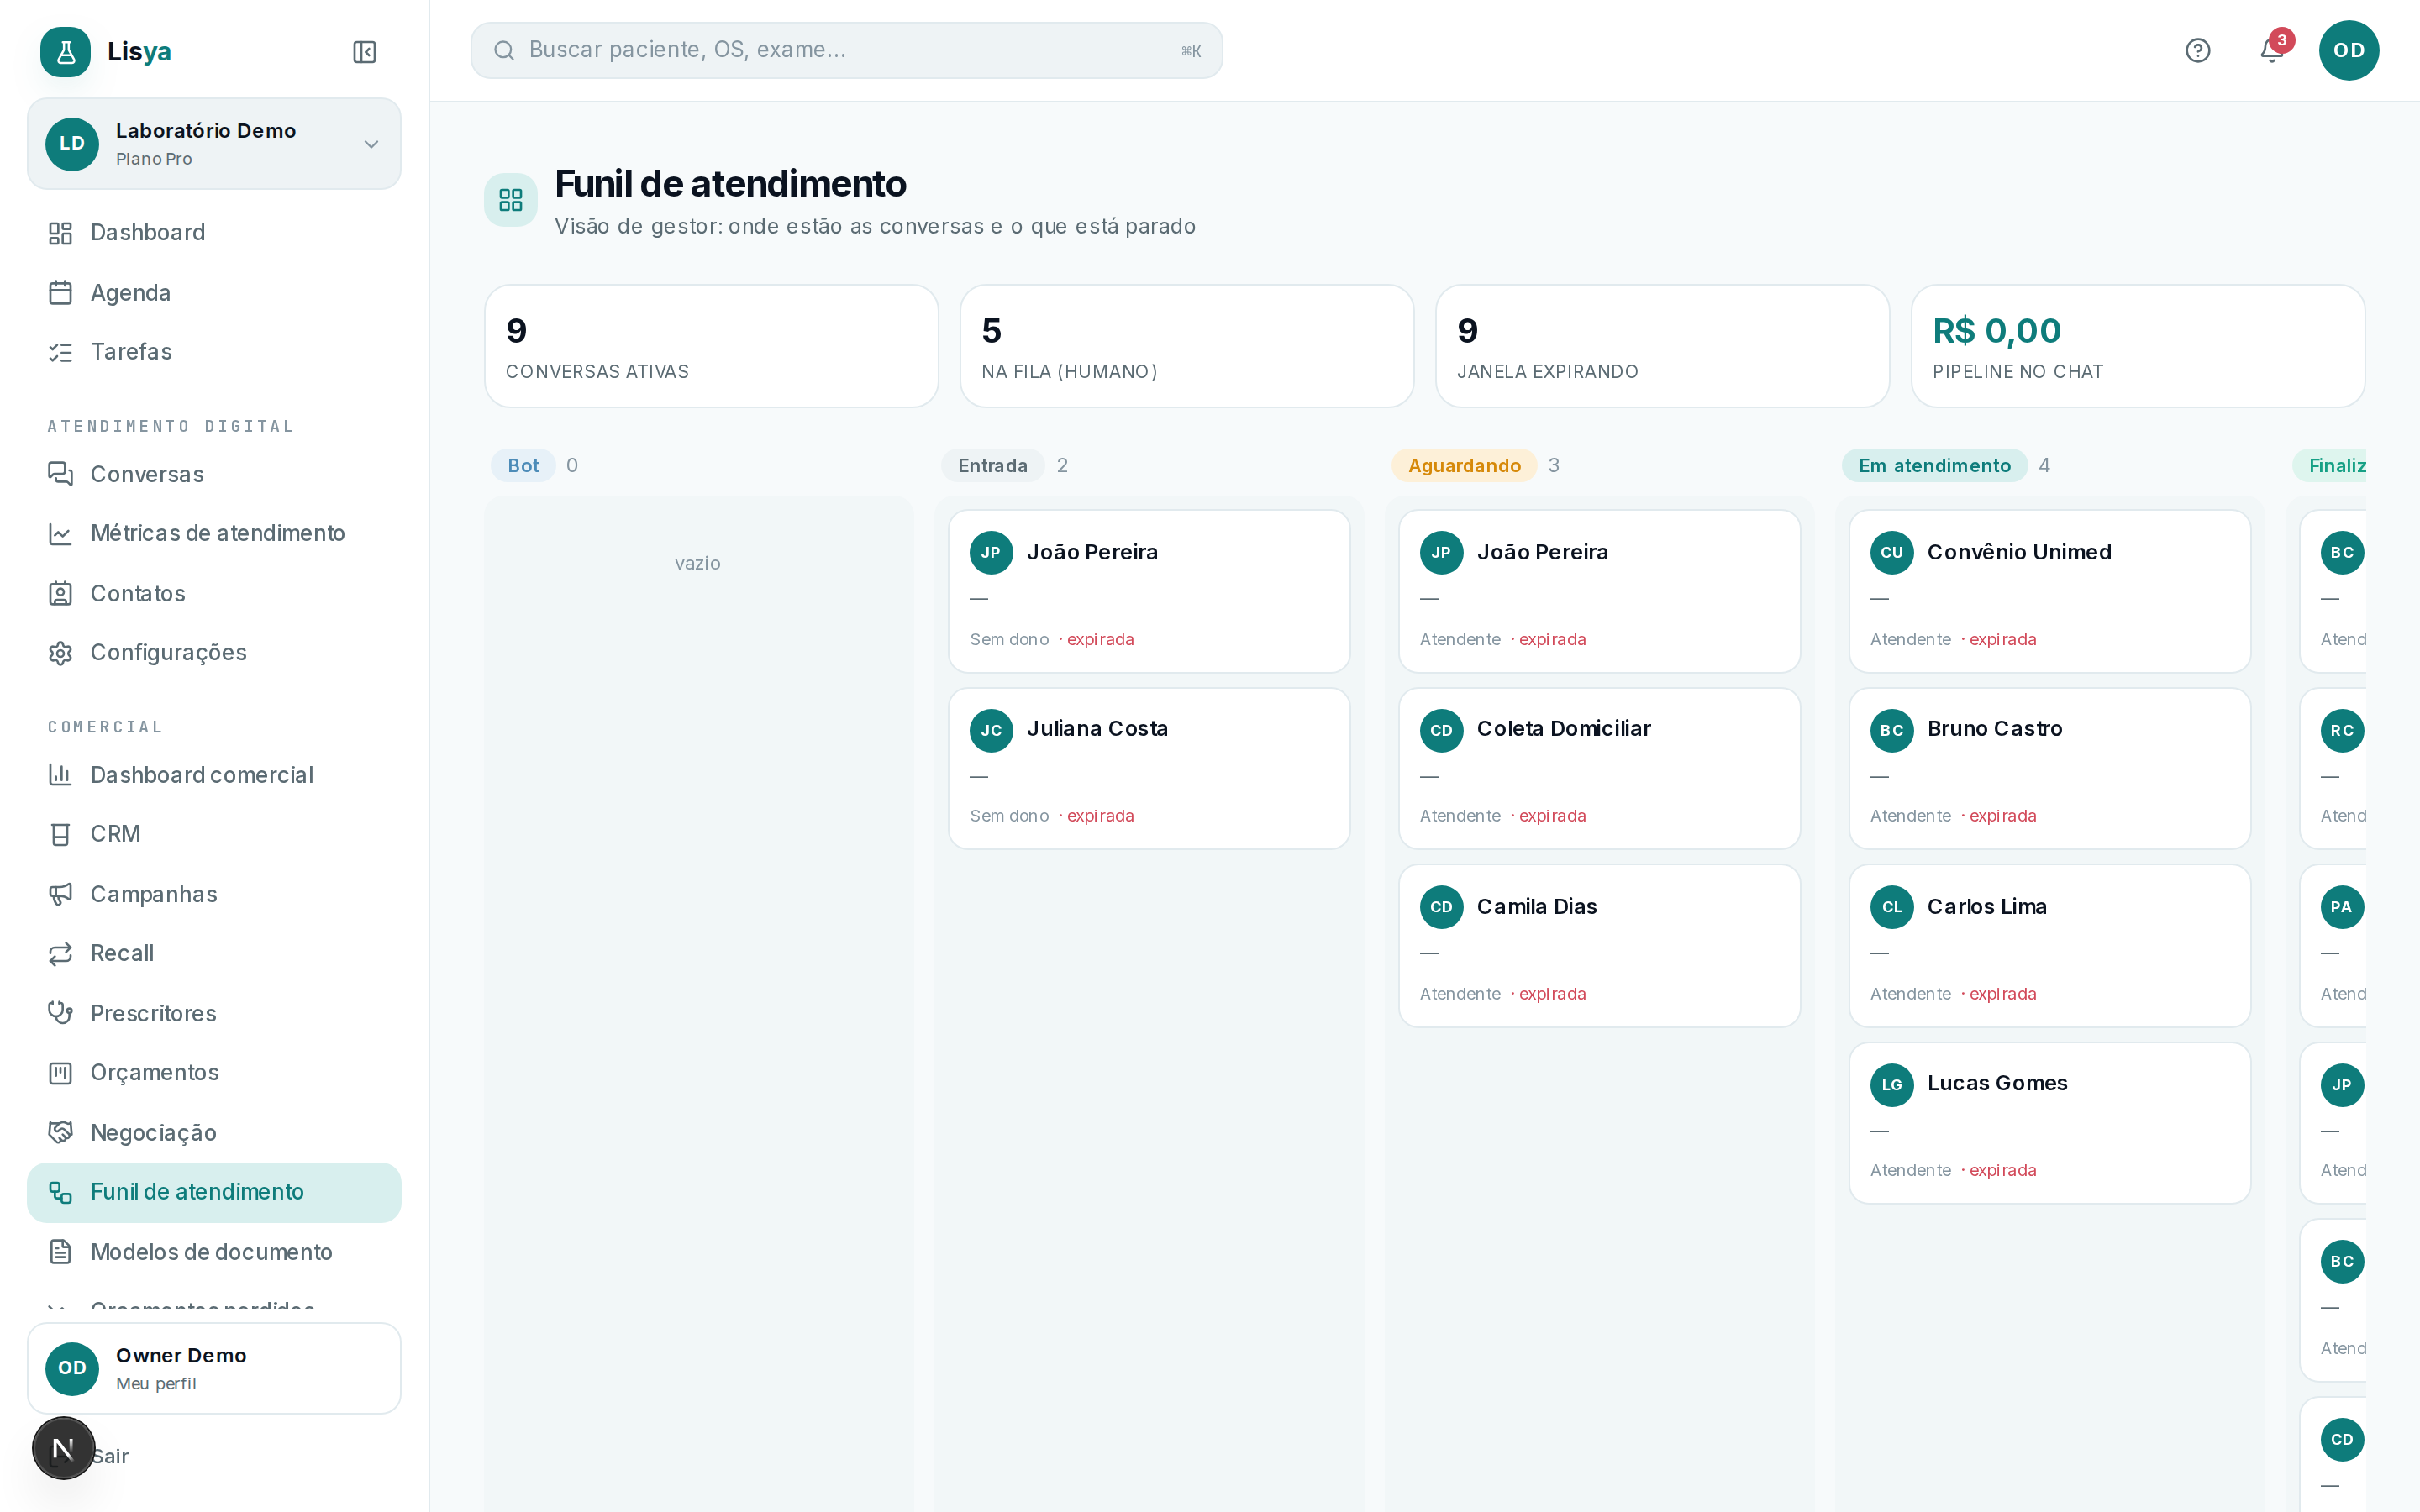Click the CRM icon
The width and height of the screenshot is (2420, 1512).
pos(60,834)
